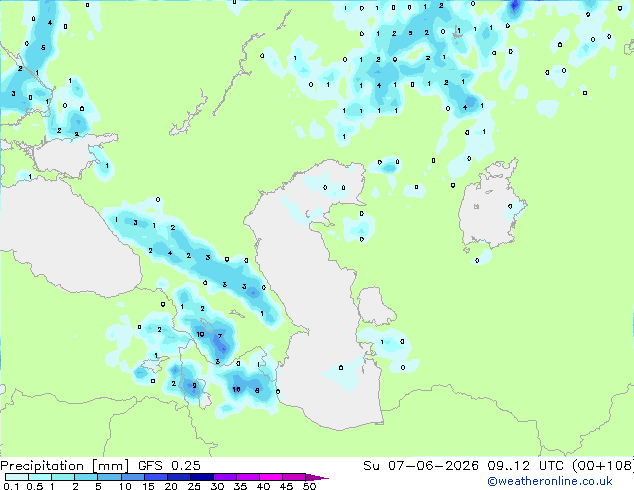The height and width of the screenshot is (490, 634).
Task: Click the 2–5 mm legend color swatch
Action: [x=87, y=477]
